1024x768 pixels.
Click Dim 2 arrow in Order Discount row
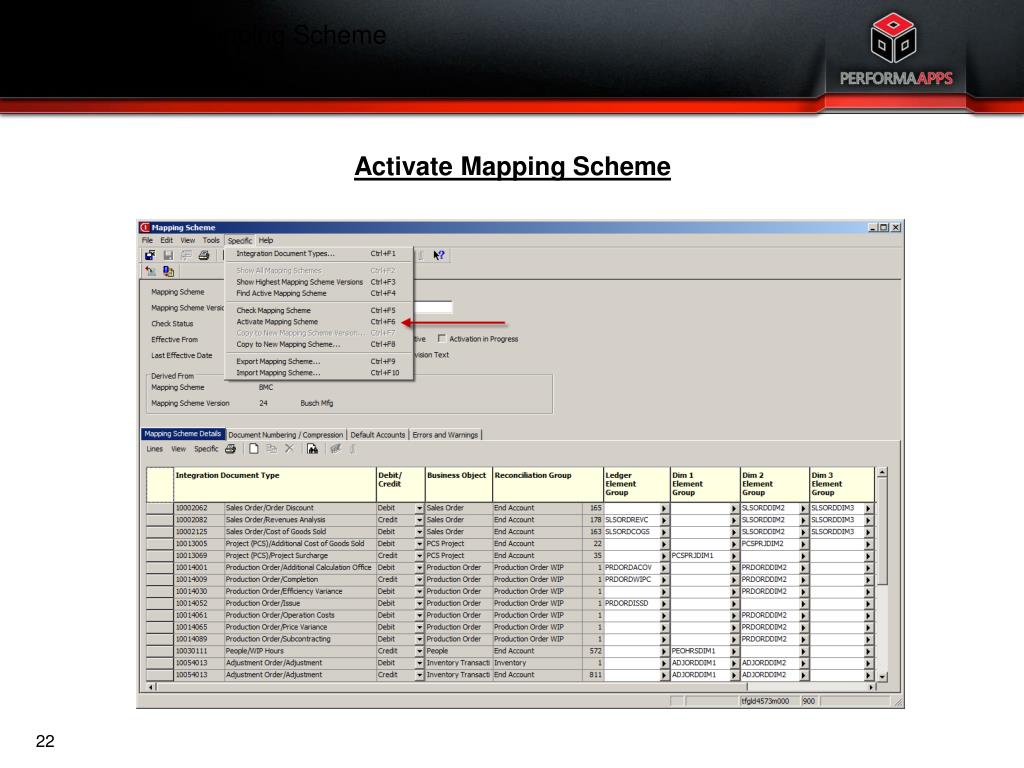coord(803,509)
